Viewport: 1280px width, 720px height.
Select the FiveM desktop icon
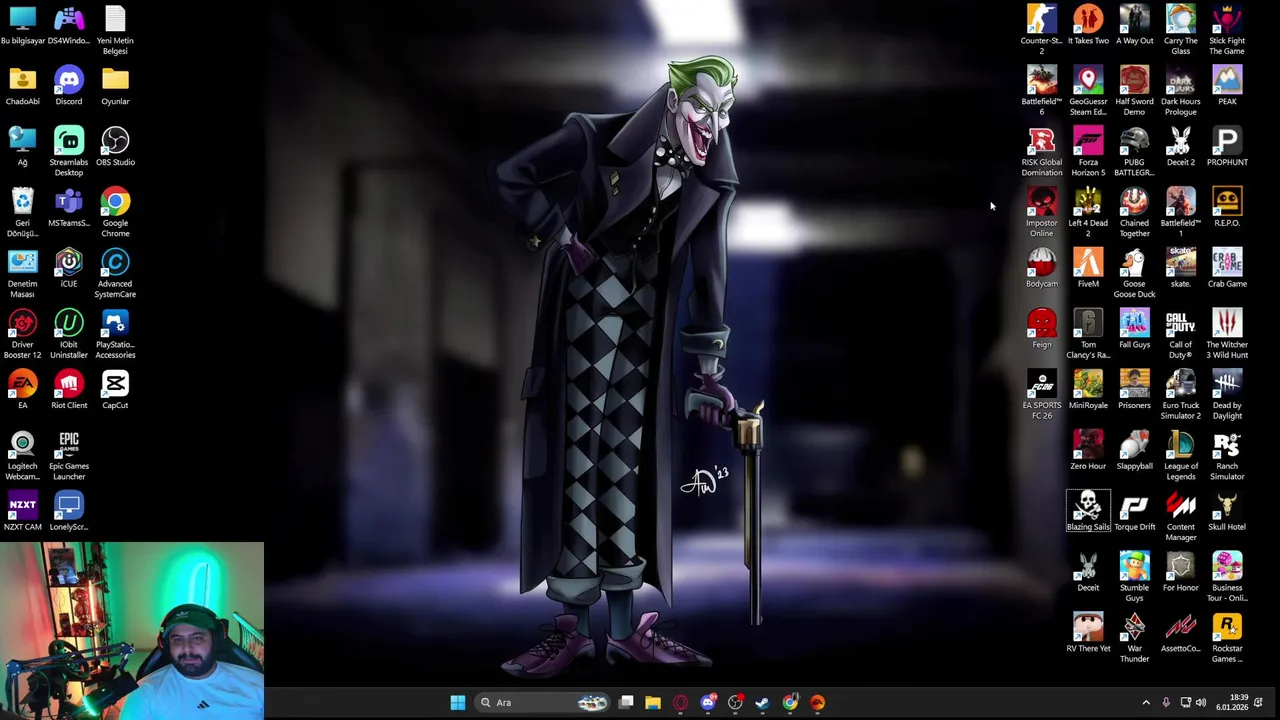coord(1088,267)
